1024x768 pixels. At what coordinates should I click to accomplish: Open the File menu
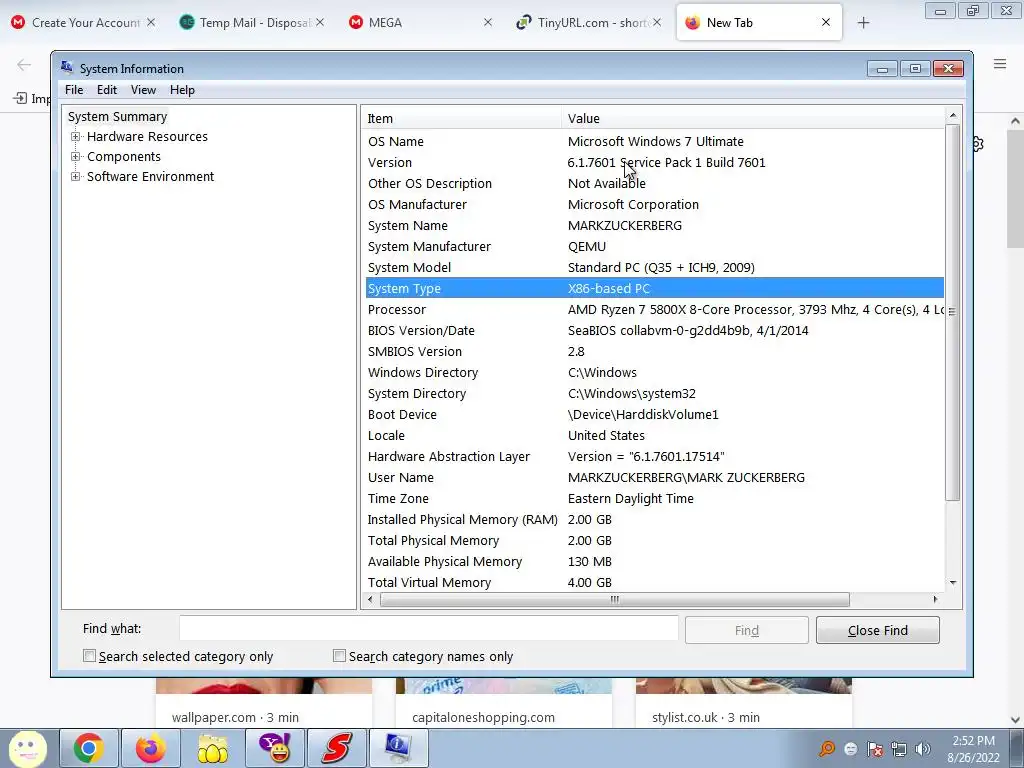(x=74, y=90)
